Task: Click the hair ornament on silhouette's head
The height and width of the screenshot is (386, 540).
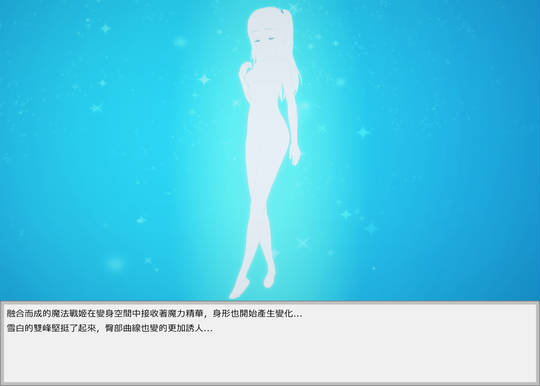Action: pos(284,12)
